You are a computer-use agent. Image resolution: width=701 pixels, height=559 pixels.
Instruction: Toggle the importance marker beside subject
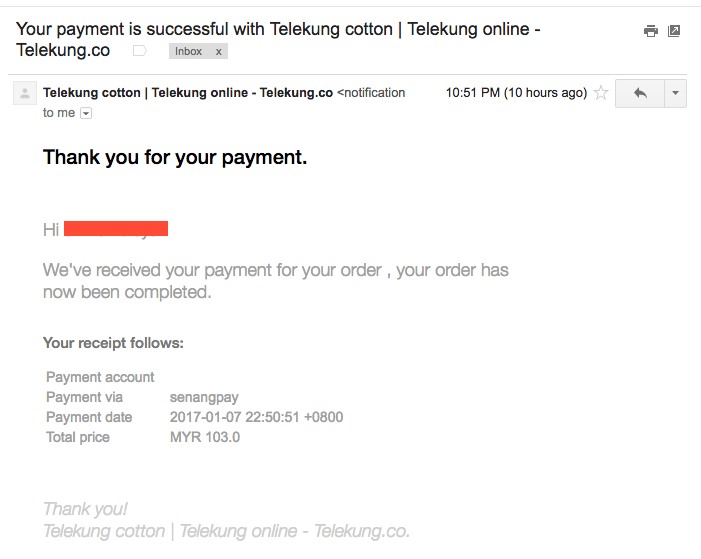point(140,51)
